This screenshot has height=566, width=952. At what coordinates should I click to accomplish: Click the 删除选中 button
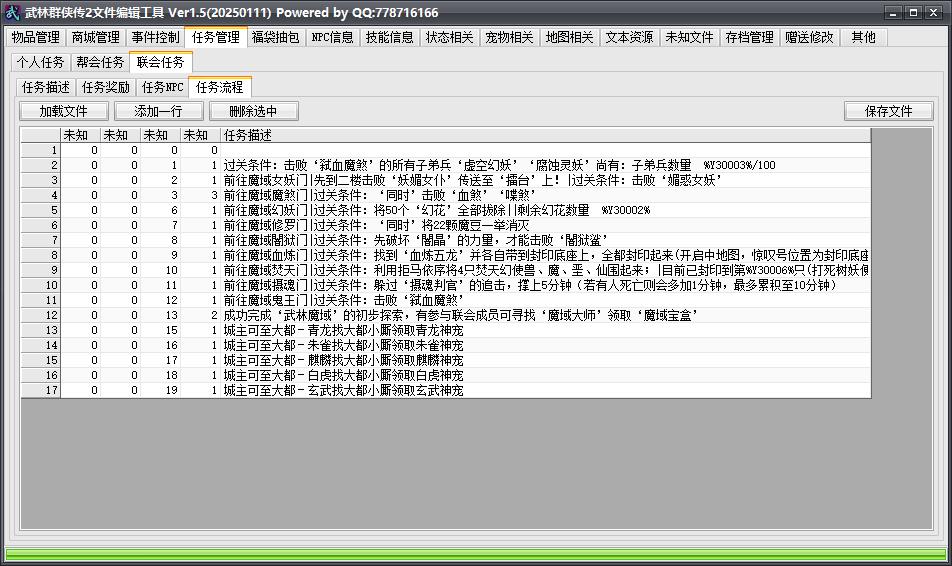(253, 111)
